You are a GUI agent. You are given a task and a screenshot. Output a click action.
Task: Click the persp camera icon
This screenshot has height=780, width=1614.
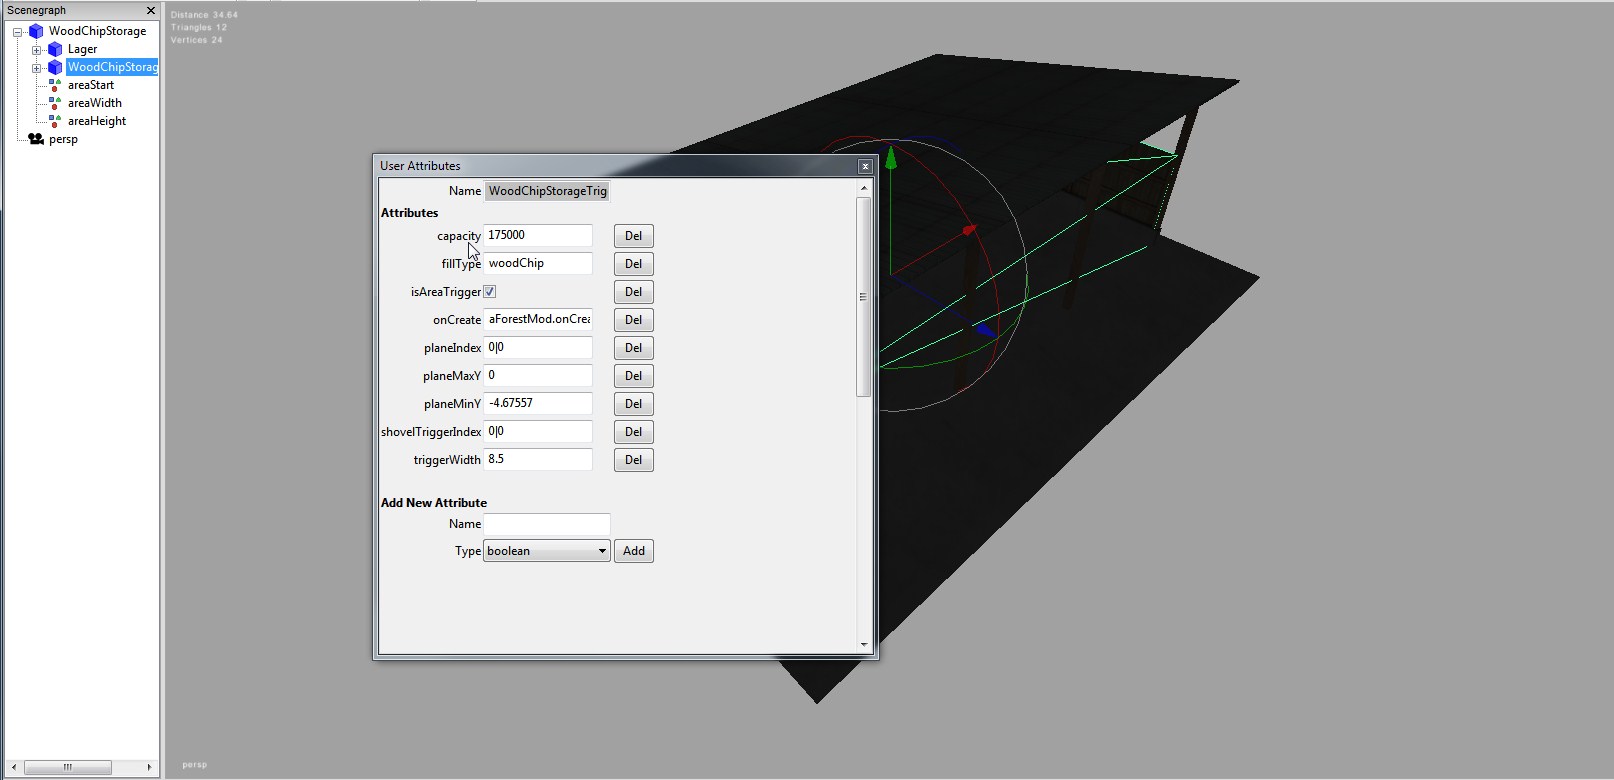point(36,139)
